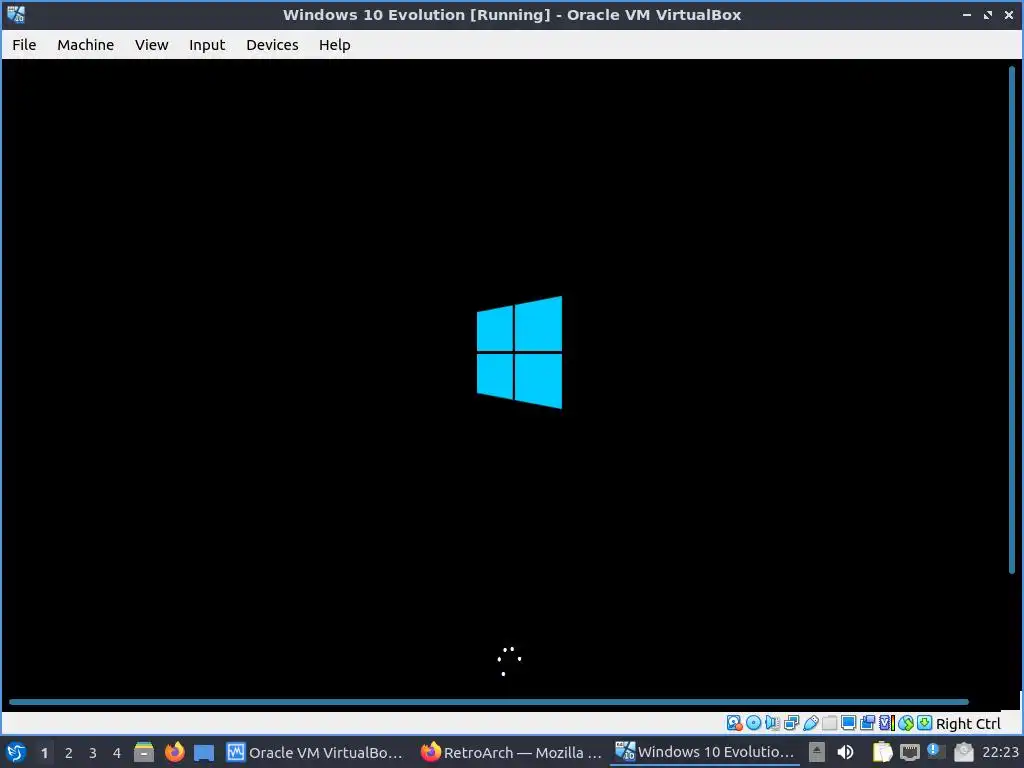Open the File menu
Screen dimensions: 1024x768
coord(24,45)
